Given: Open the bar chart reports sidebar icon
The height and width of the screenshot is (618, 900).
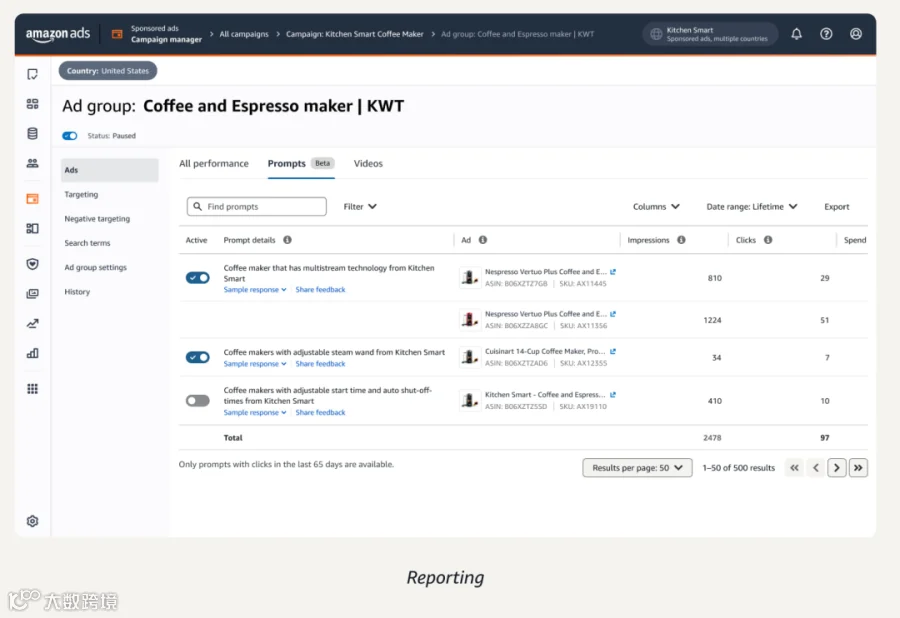Looking at the screenshot, I should tap(33, 353).
